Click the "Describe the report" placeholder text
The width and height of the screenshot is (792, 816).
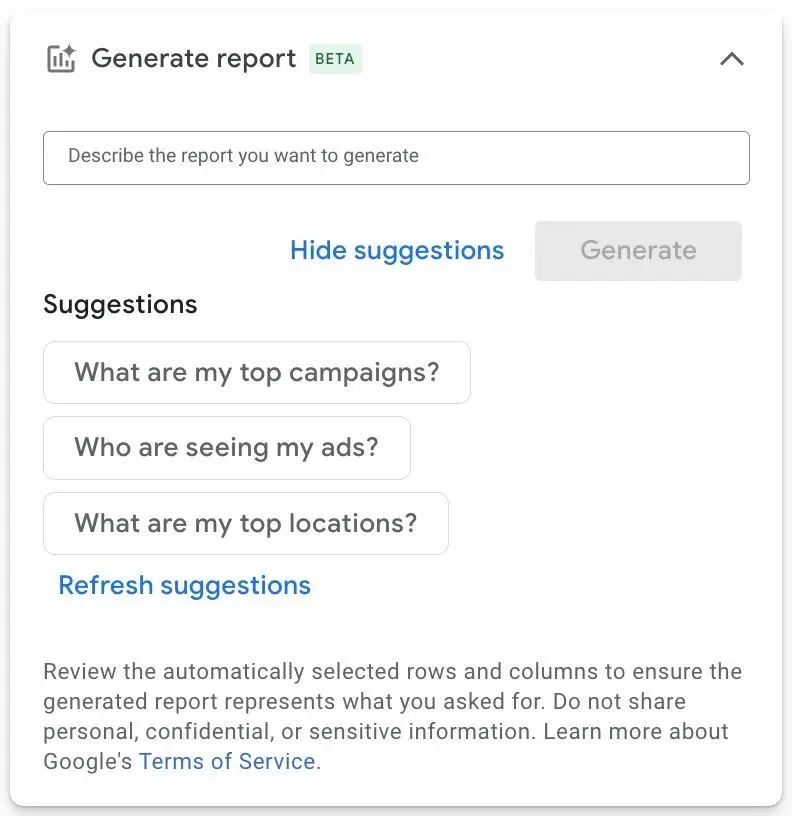coord(243,156)
